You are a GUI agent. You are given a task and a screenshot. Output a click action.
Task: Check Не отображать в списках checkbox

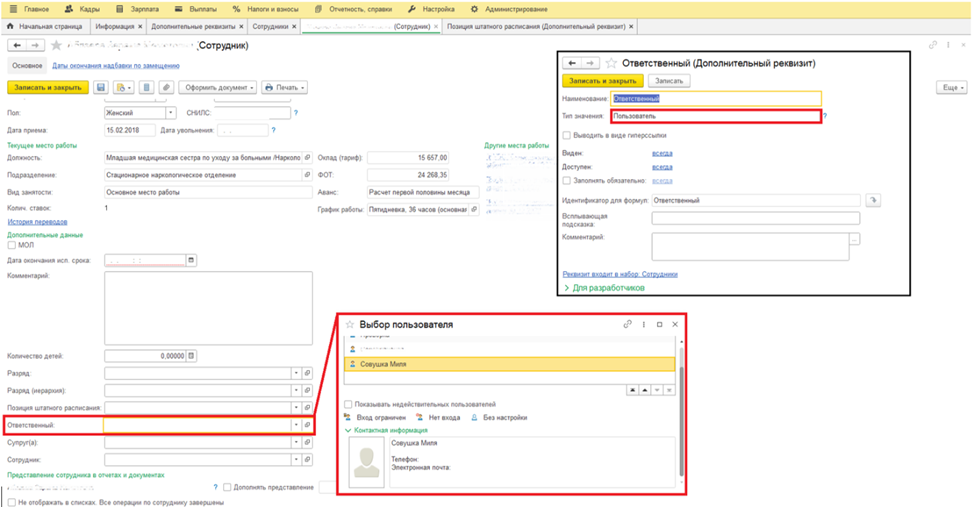(x=11, y=503)
